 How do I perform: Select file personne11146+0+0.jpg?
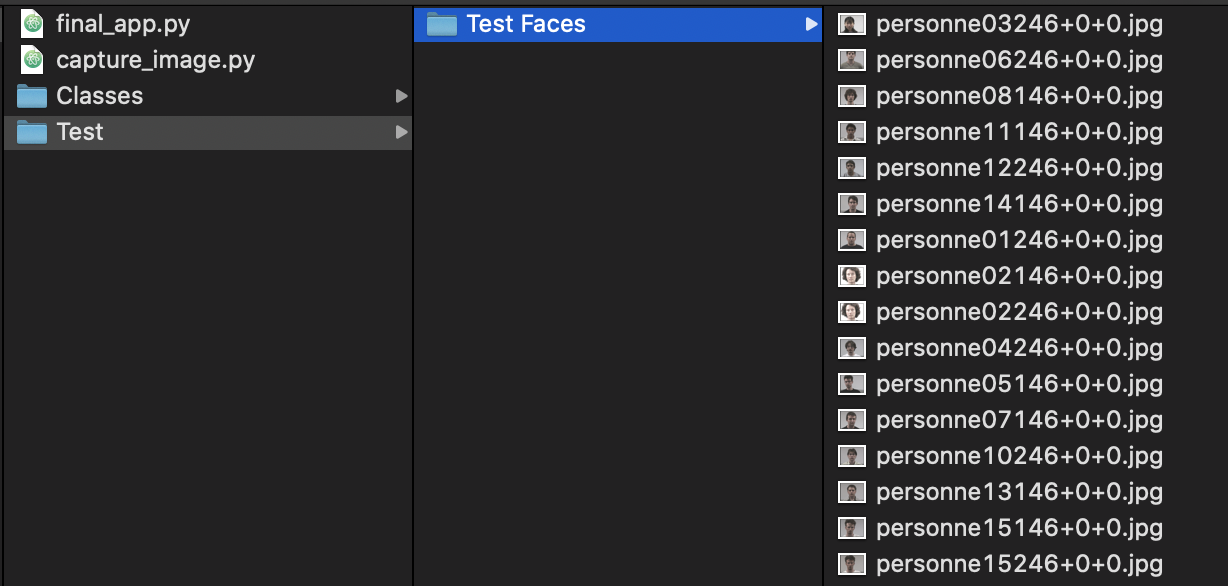(1019, 132)
